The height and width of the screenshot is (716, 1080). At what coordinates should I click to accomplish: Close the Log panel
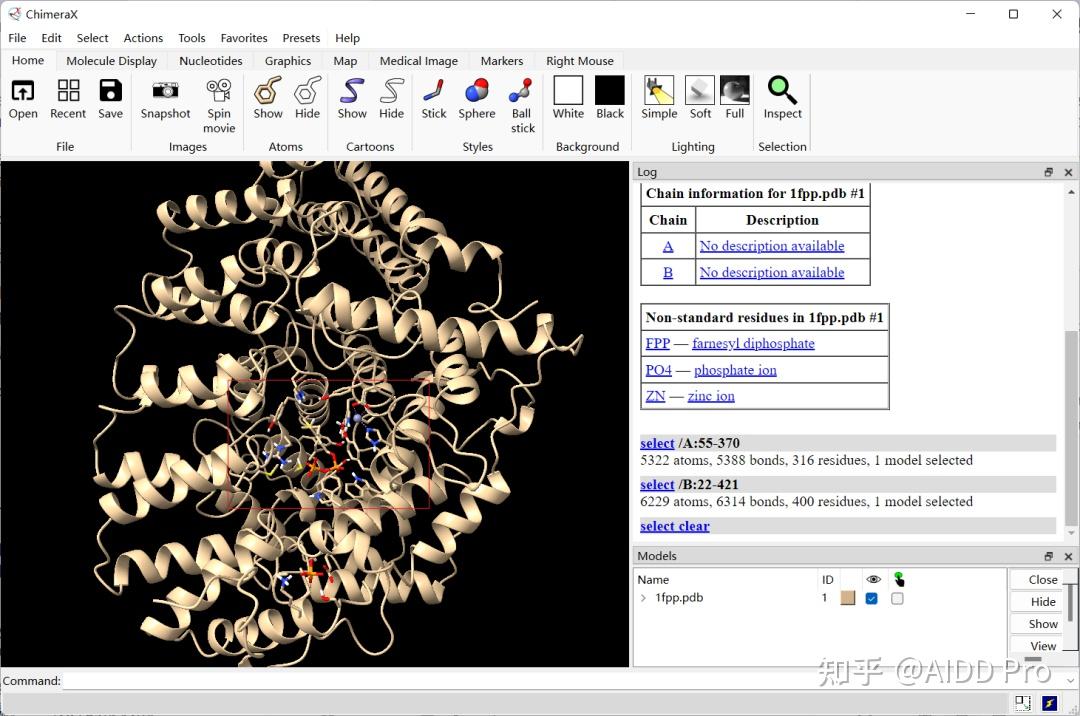pos(1068,172)
